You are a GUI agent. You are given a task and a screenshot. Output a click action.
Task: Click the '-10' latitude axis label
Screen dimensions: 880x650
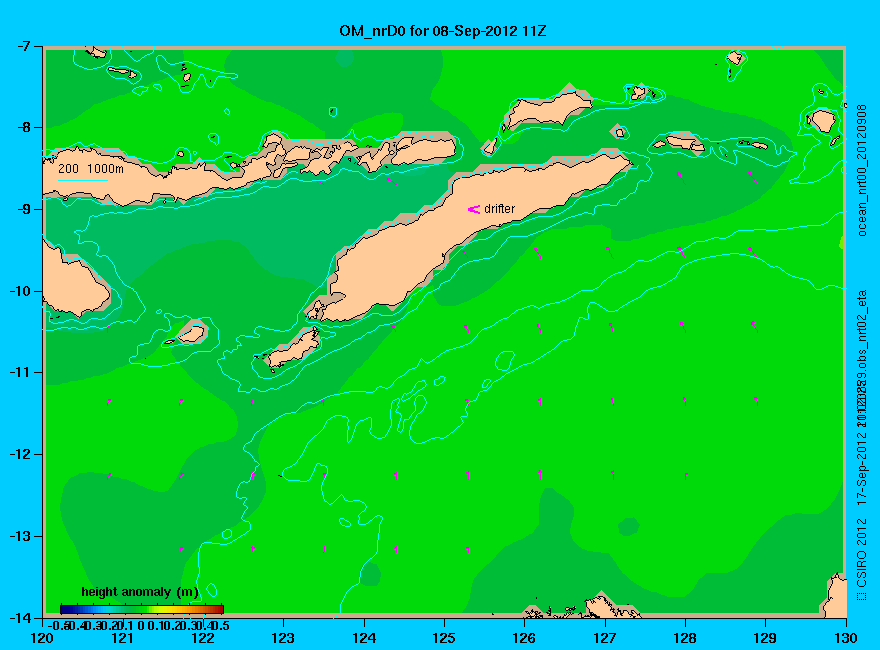click(x=20, y=291)
